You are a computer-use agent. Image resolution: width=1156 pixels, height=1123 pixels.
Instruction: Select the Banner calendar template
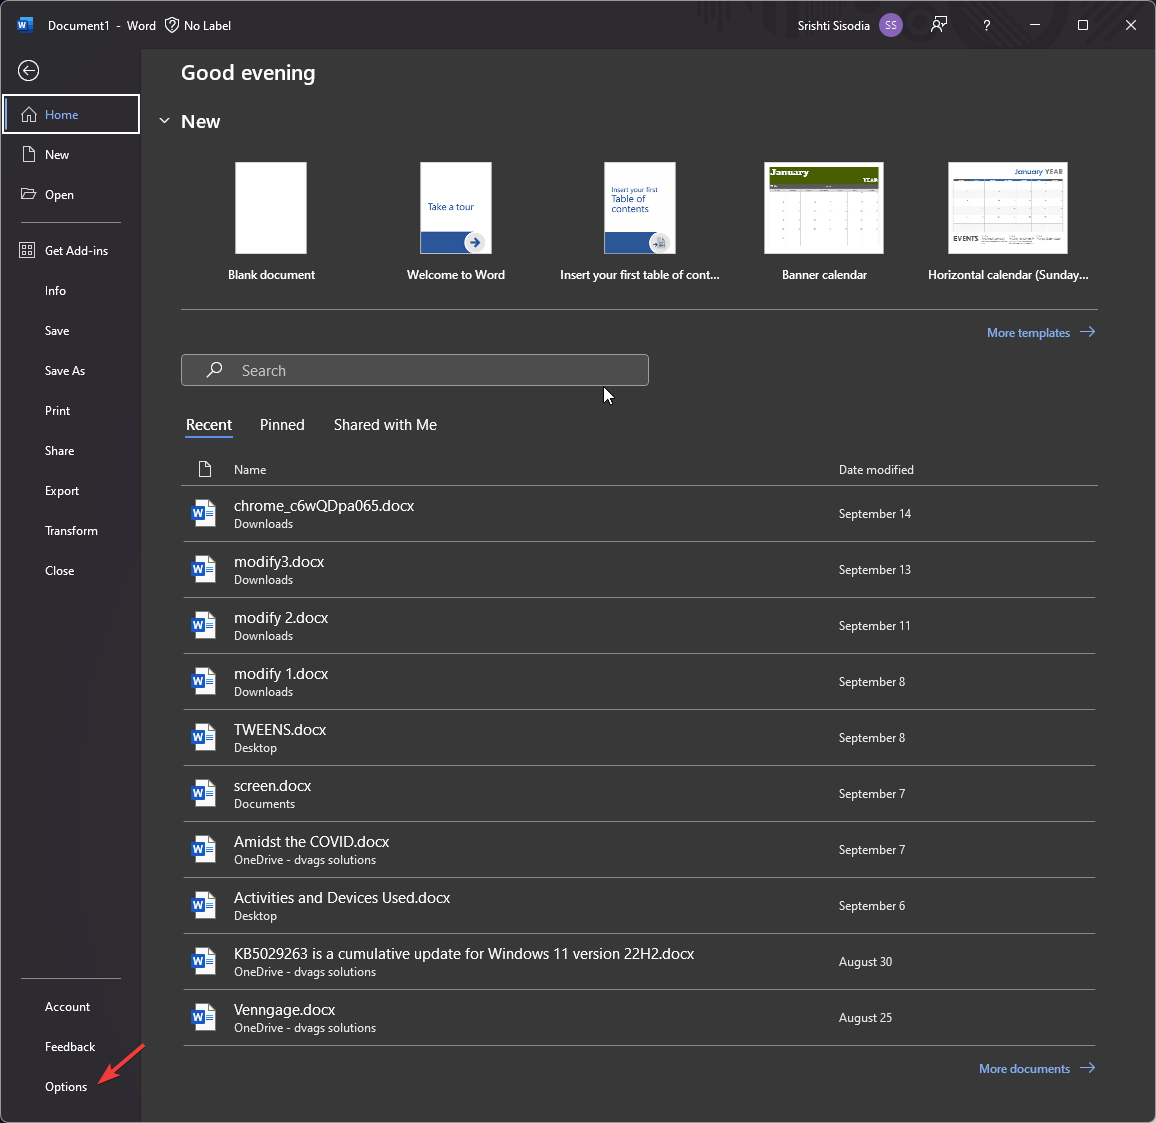(824, 208)
